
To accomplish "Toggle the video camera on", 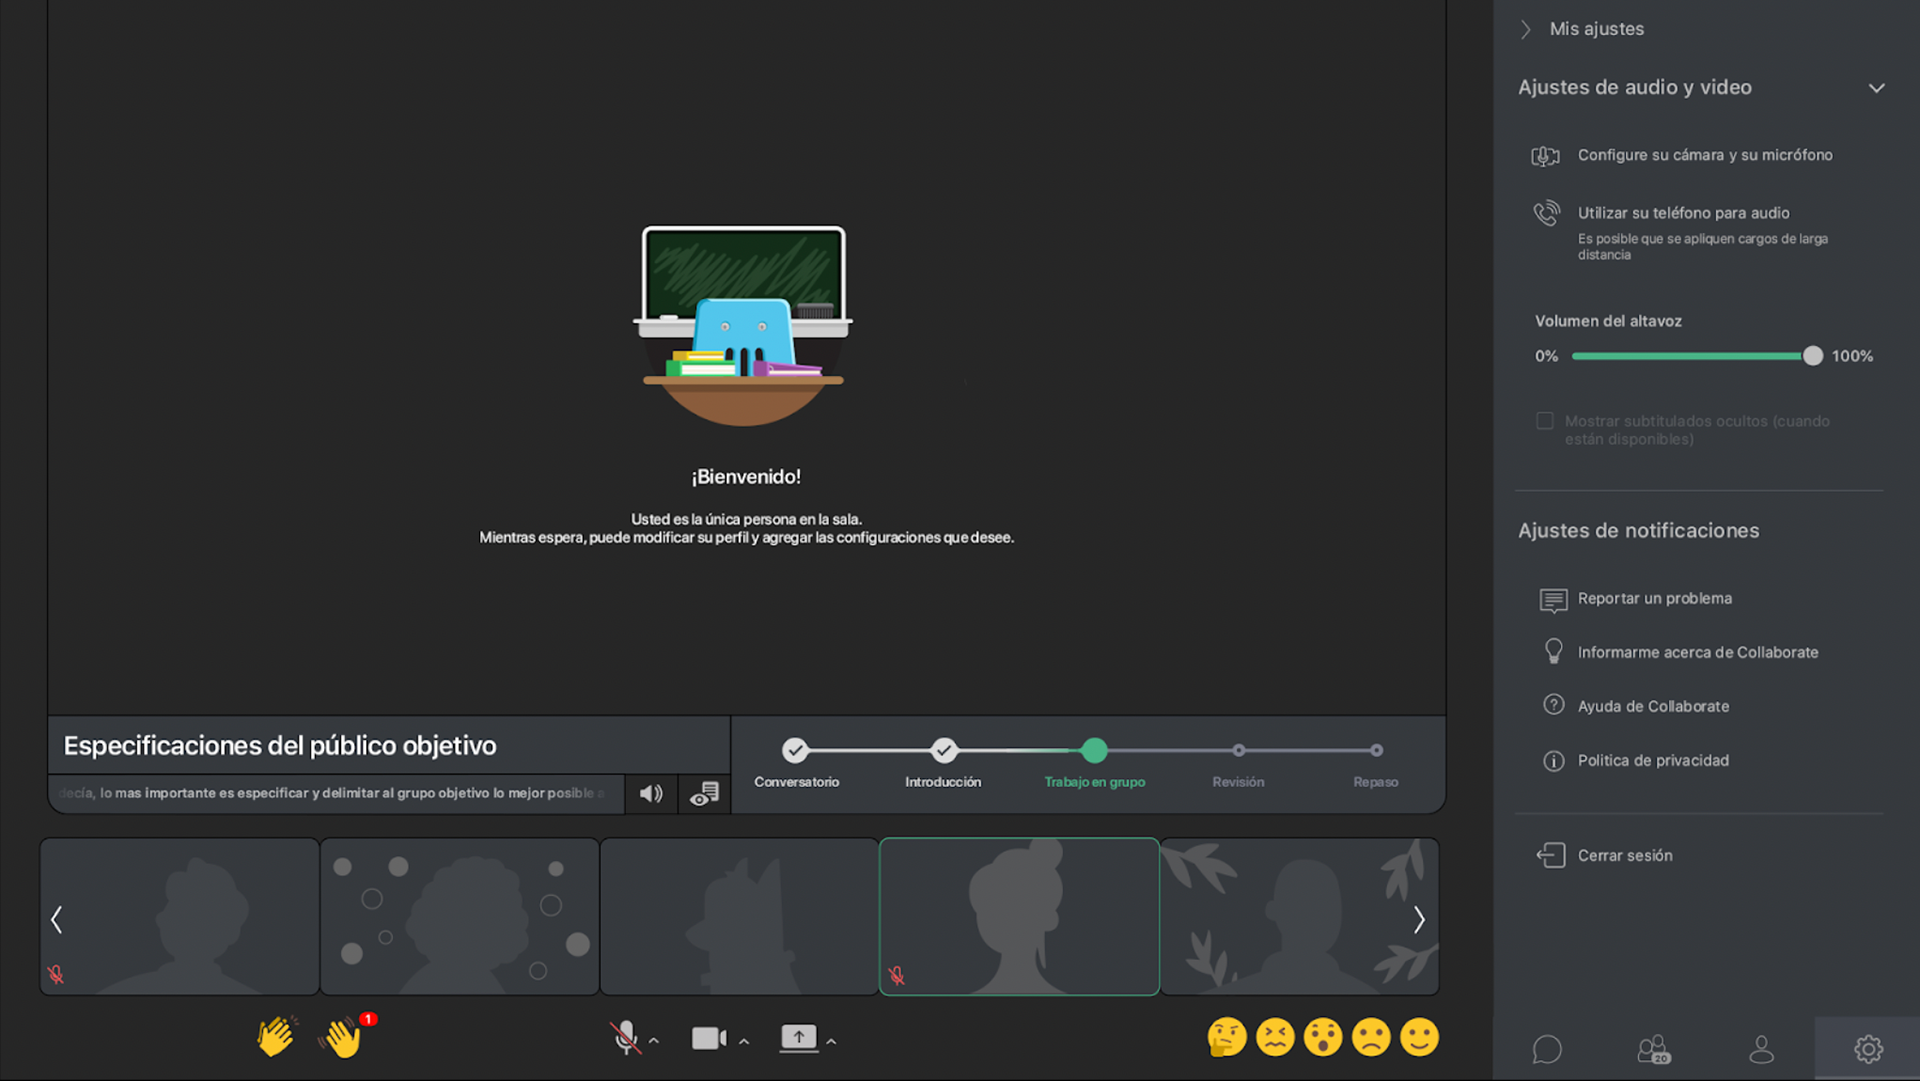I will point(708,1039).
